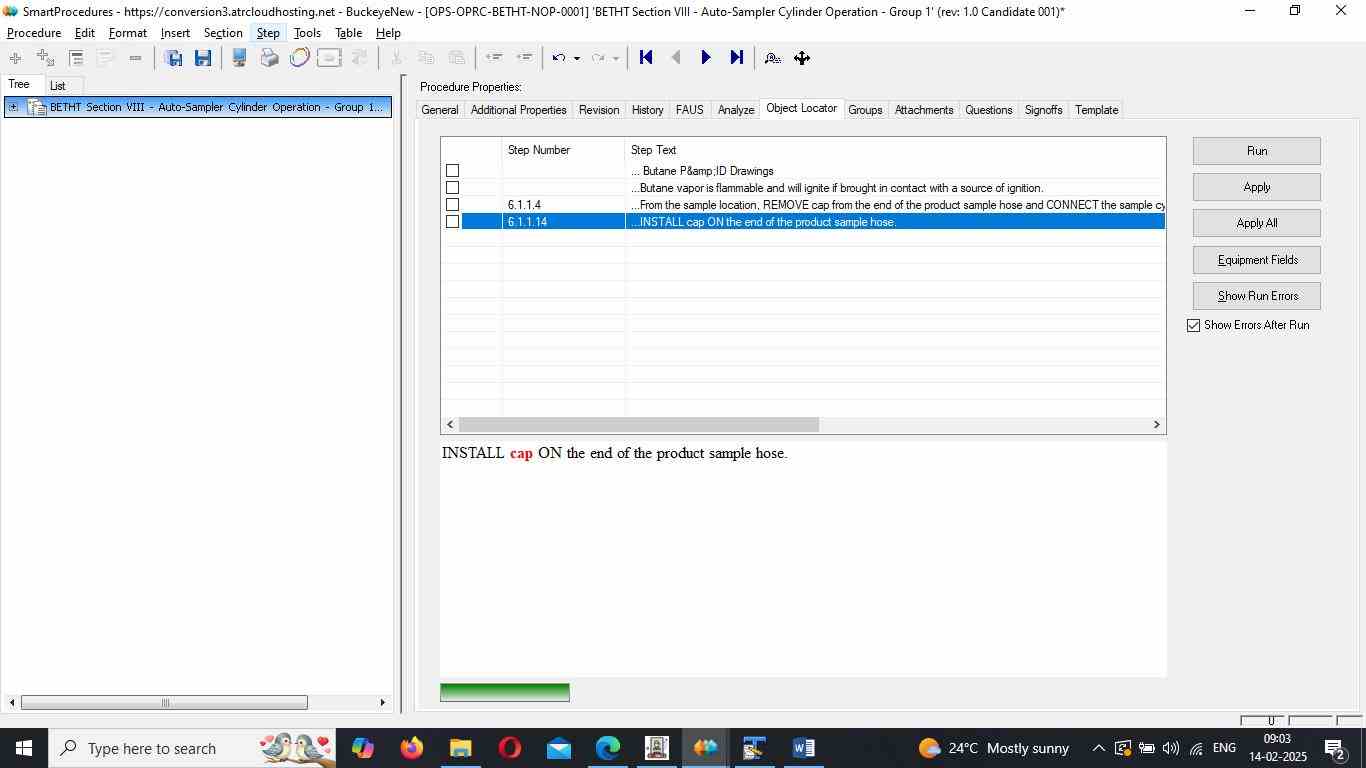Viewport: 1366px width, 768px height.
Task: Click the find/spell check binoculars icon
Action: tap(772, 58)
